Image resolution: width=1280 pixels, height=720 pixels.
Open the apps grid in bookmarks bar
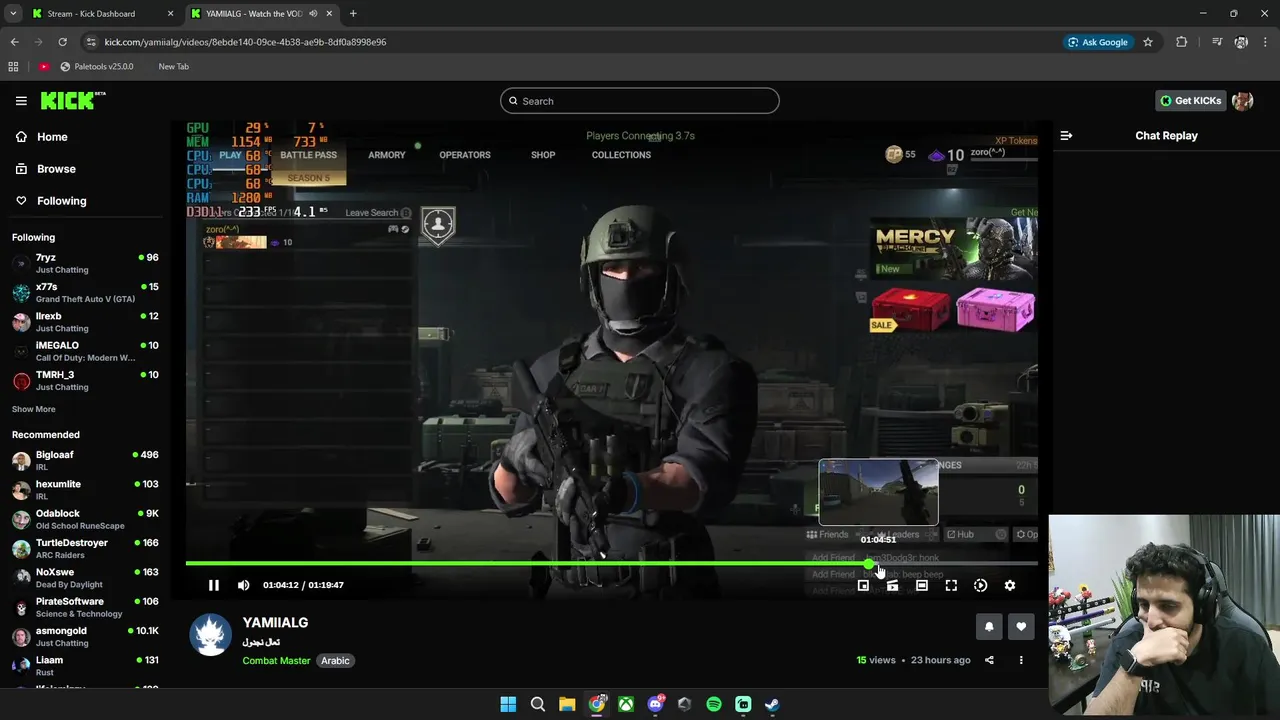coord(13,67)
